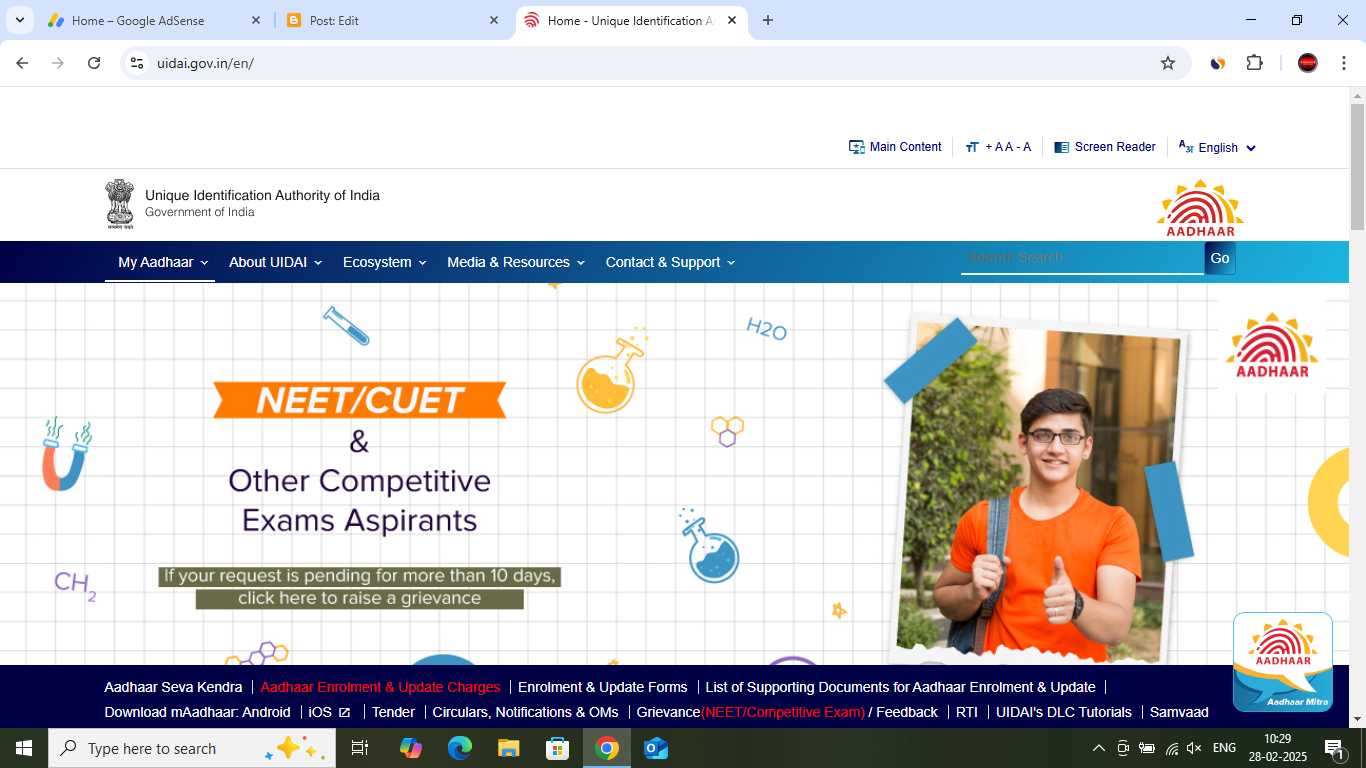The image size is (1366, 768).
Task: Open the Samvaad link
Action: pos(1179,712)
